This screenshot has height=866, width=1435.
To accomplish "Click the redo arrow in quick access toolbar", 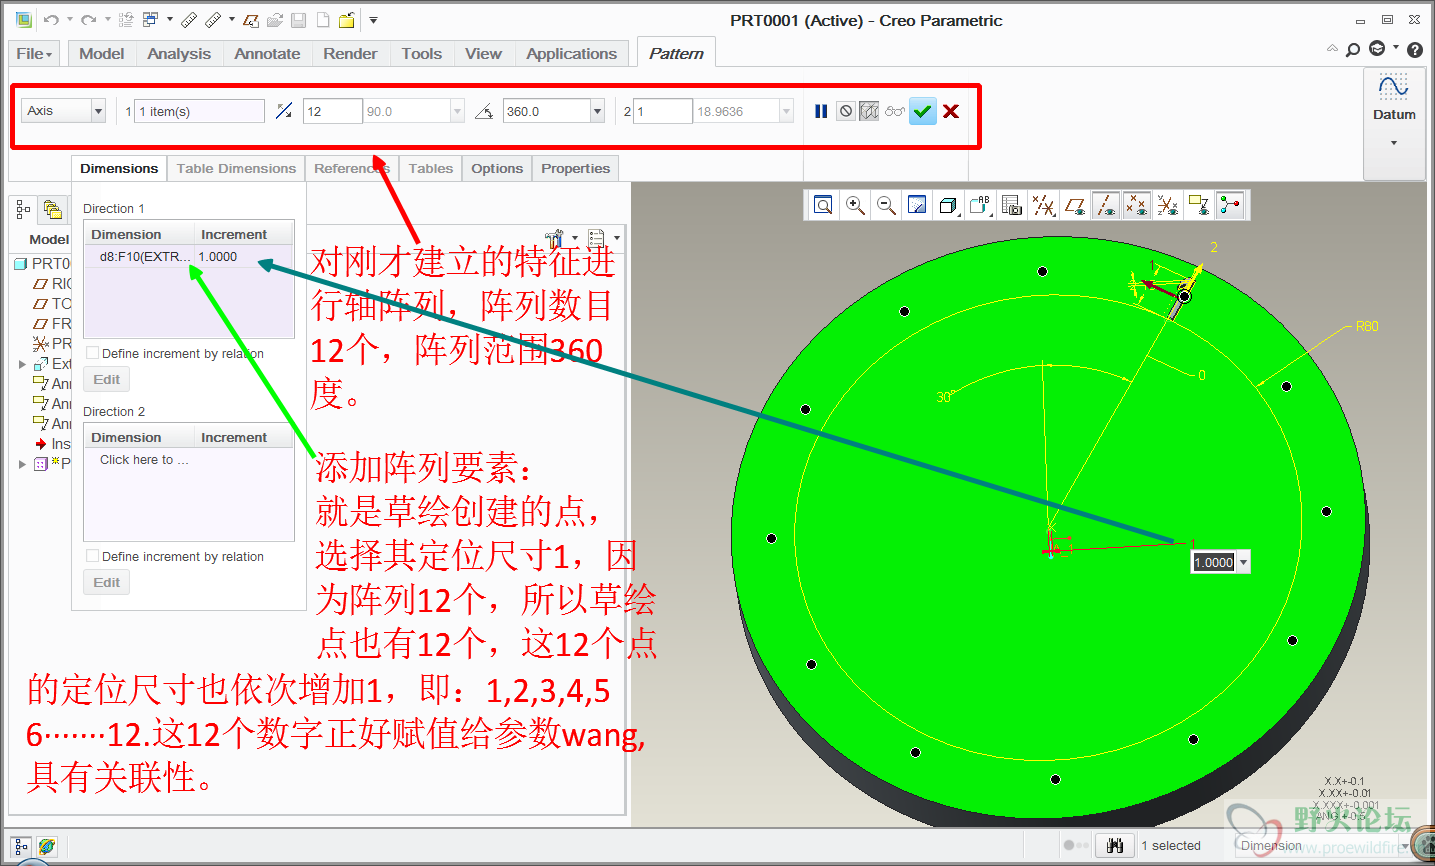I will click(x=89, y=20).
